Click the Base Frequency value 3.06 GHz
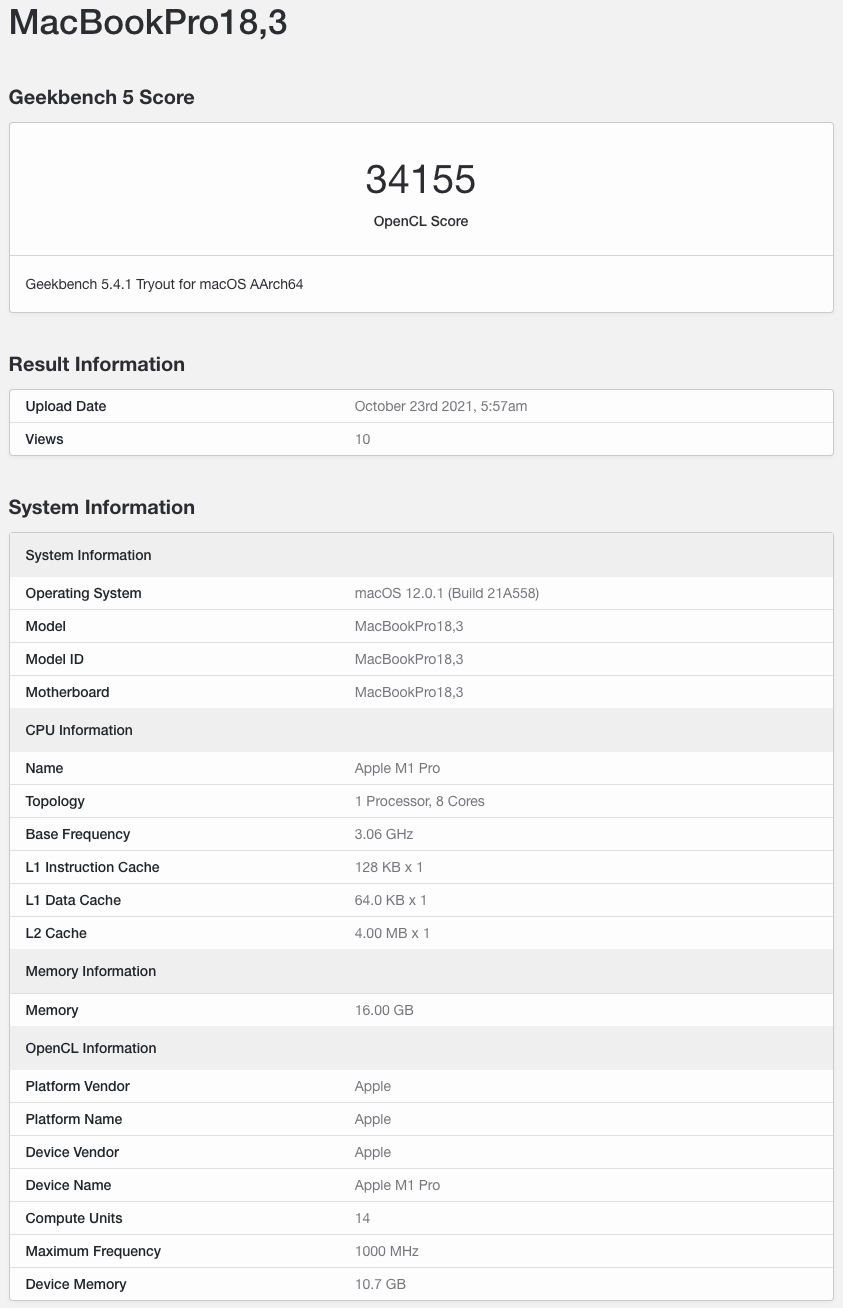Viewport: 843px width, 1308px height. pyautogui.click(x=383, y=834)
